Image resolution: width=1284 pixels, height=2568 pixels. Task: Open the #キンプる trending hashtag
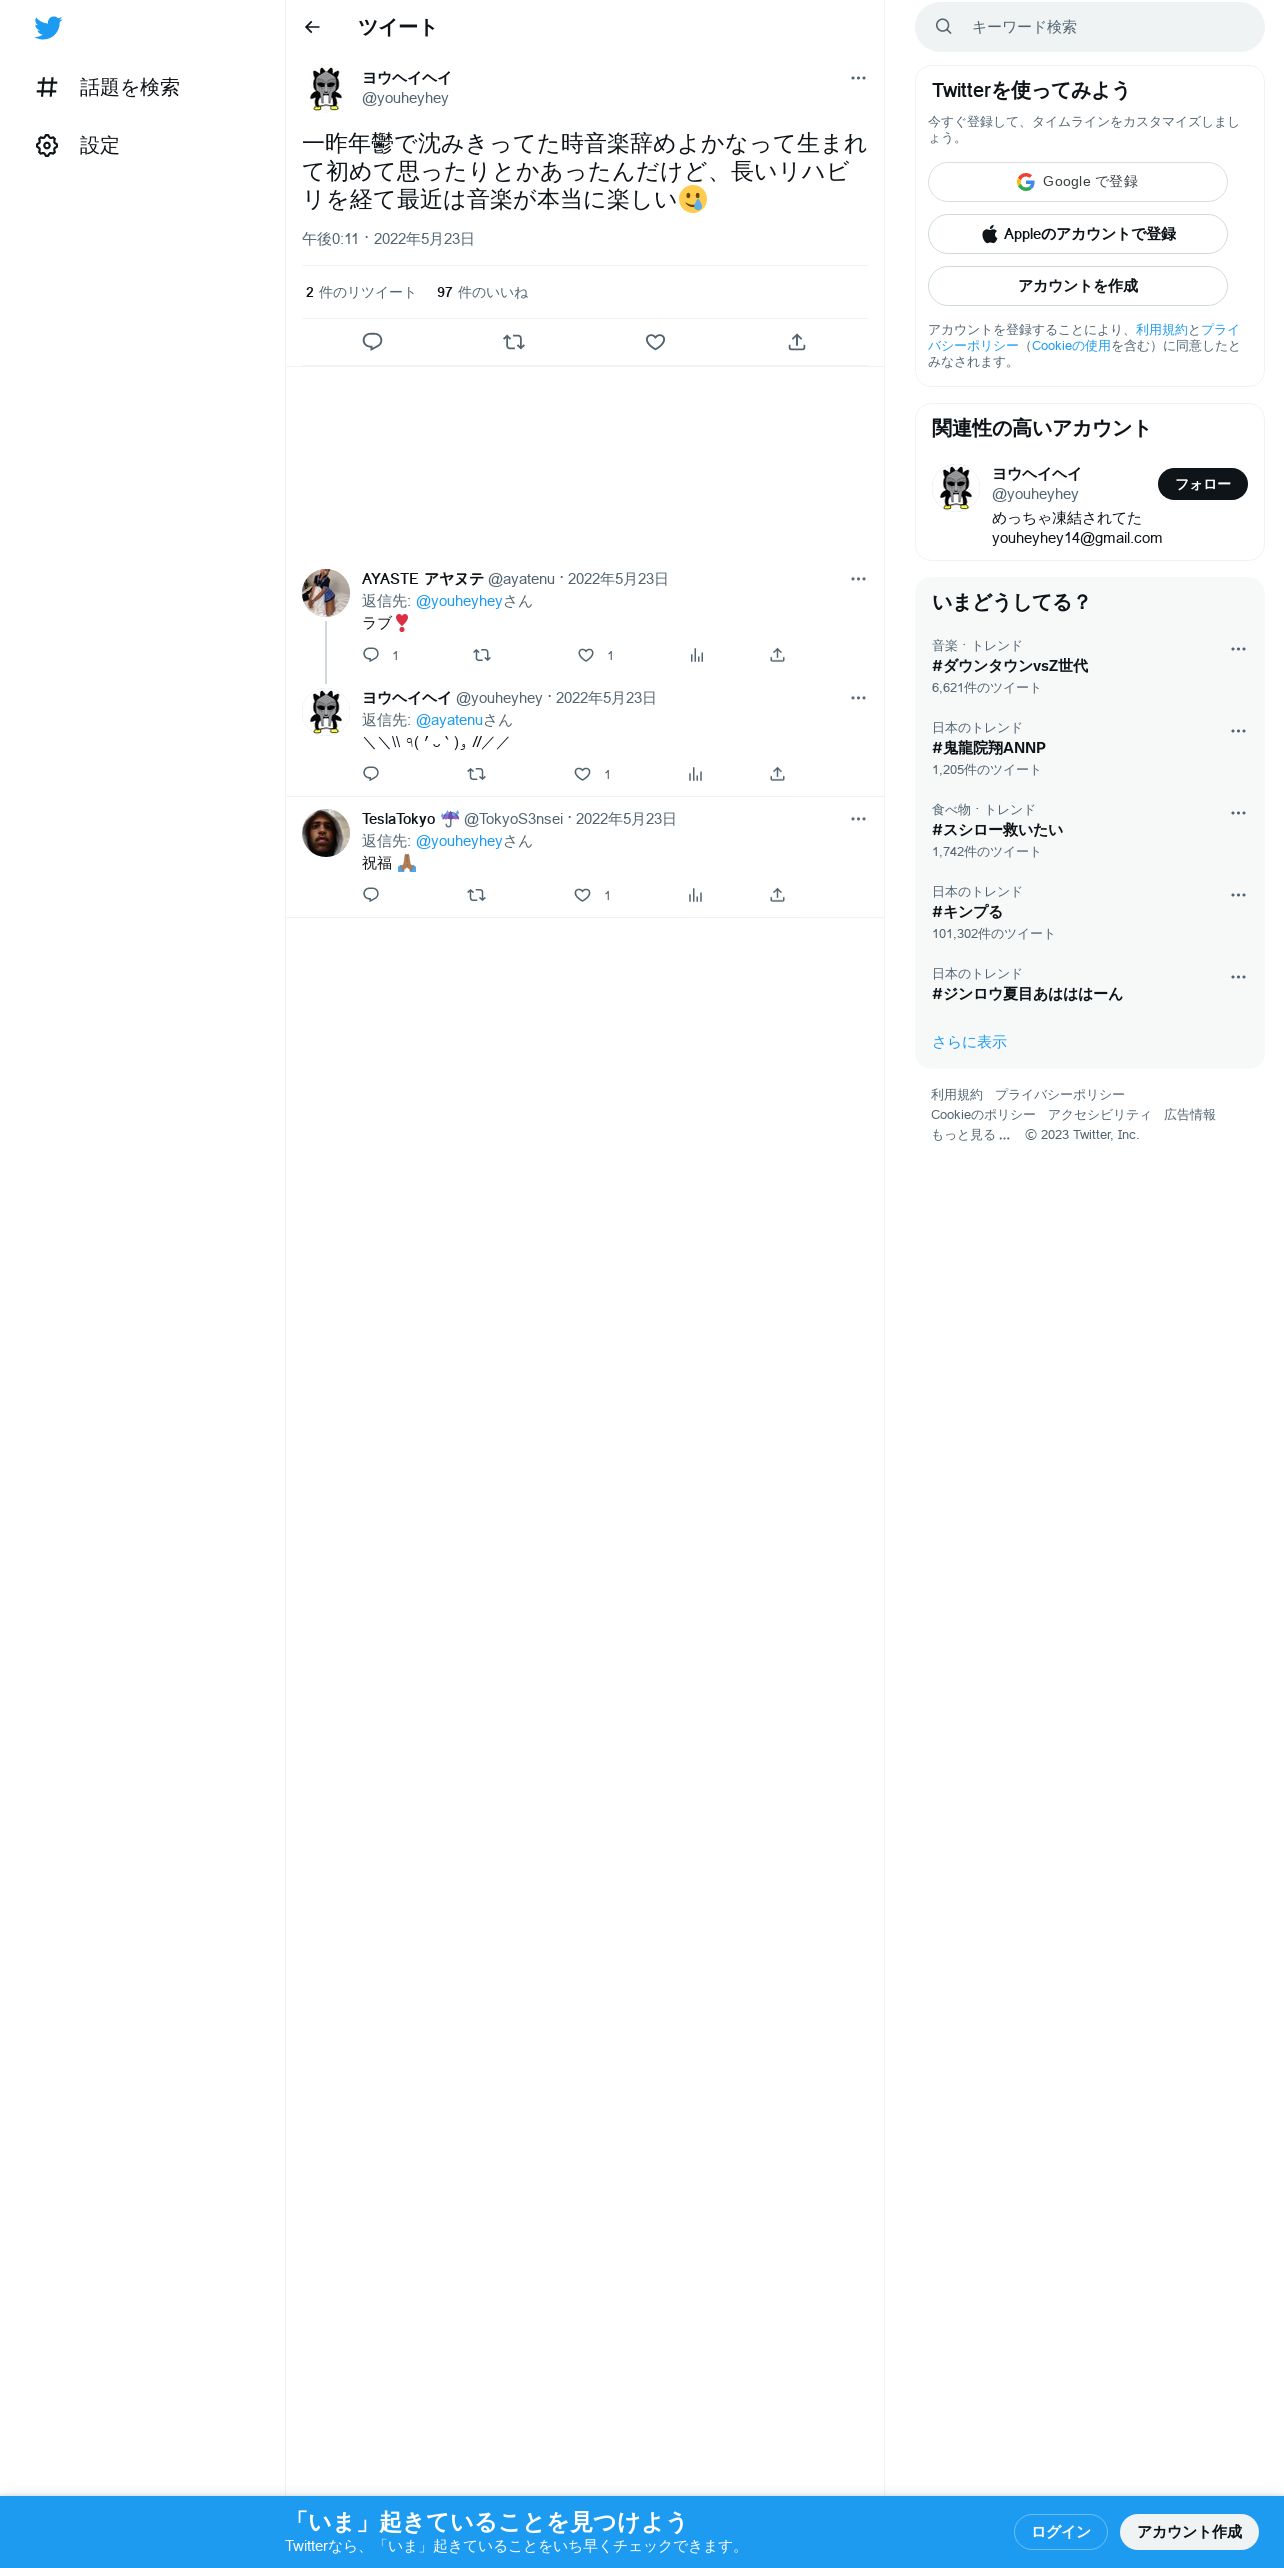(x=967, y=912)
